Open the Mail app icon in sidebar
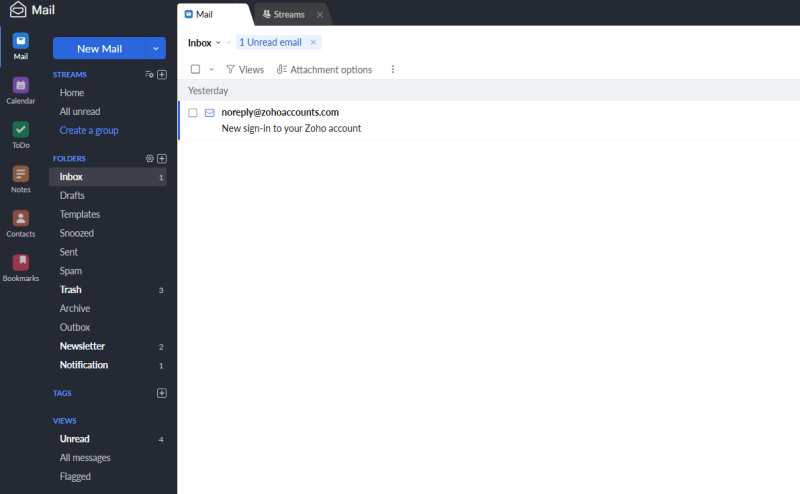This screenshot has width=800, height=494. pyautogui.click(x=20, y=46)
